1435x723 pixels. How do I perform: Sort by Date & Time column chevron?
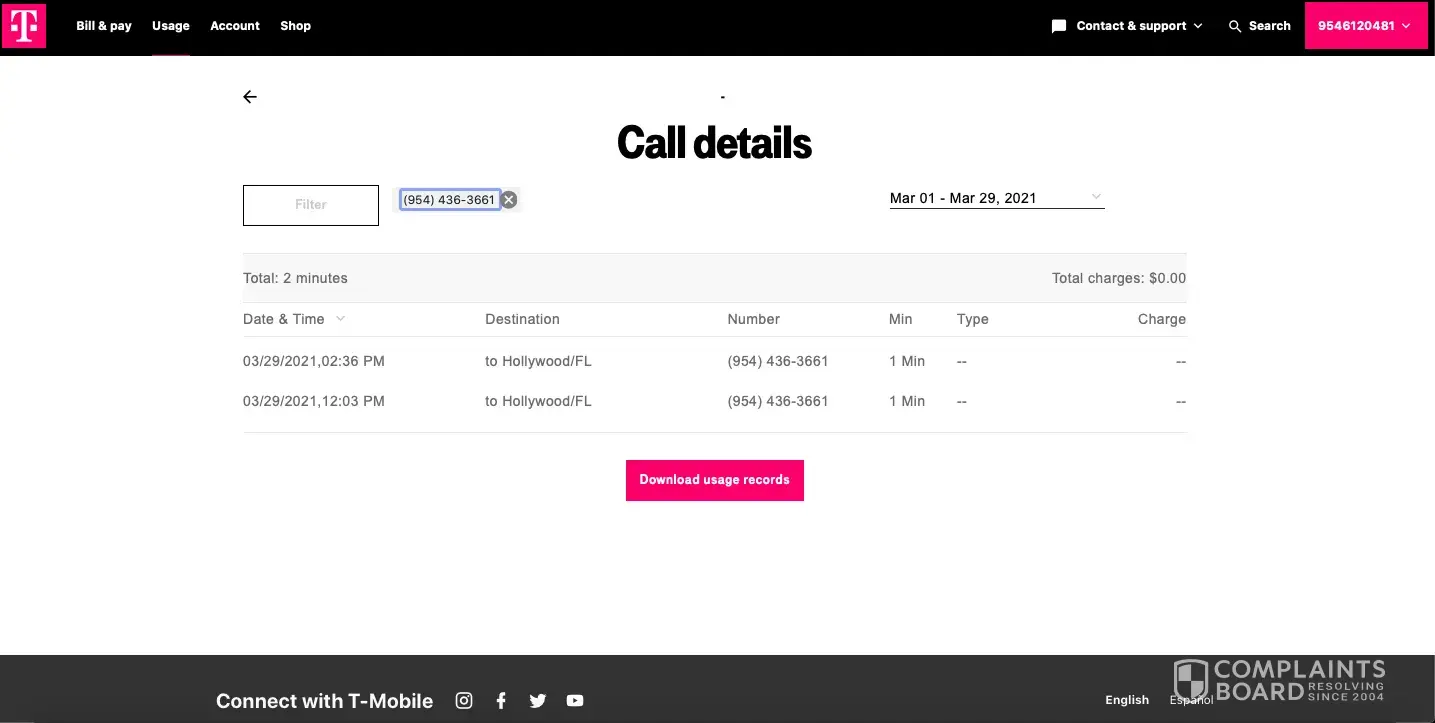click(x=341, y=319)
